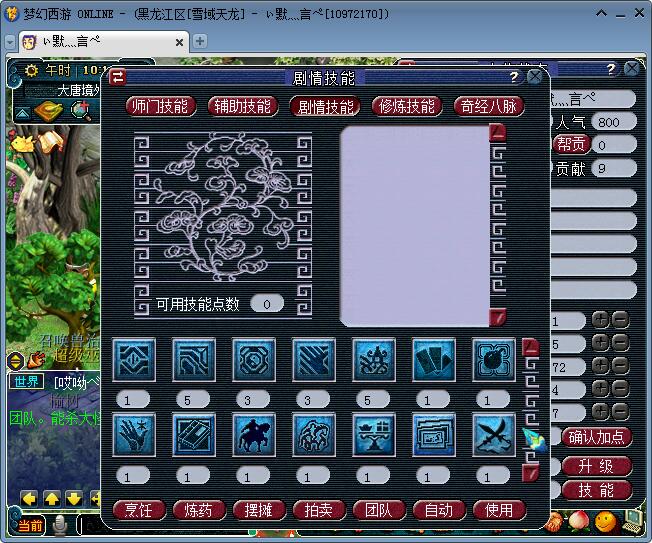Click the yellow left-arrow chat button
The image size is (652, 543).
click(x=29, y=499)
